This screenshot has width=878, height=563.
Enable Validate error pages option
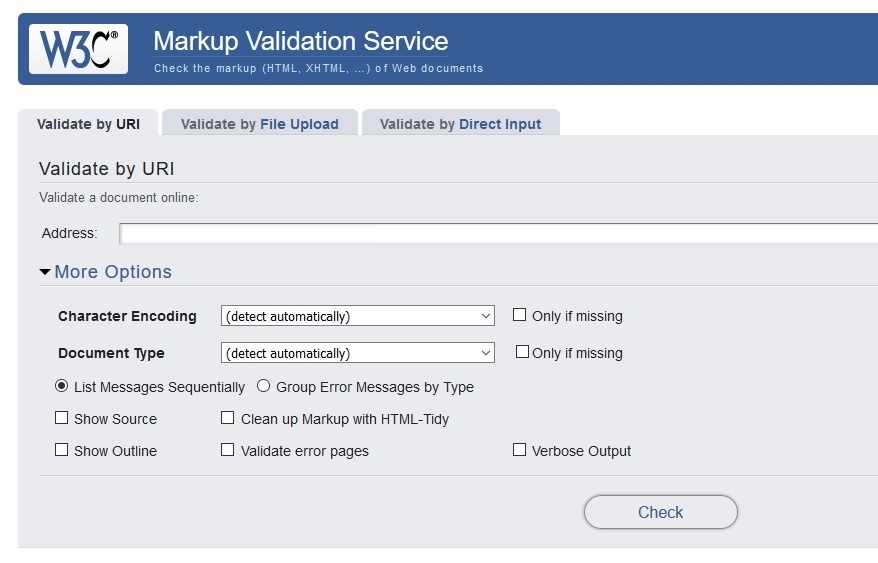click(x=228, y=451)
